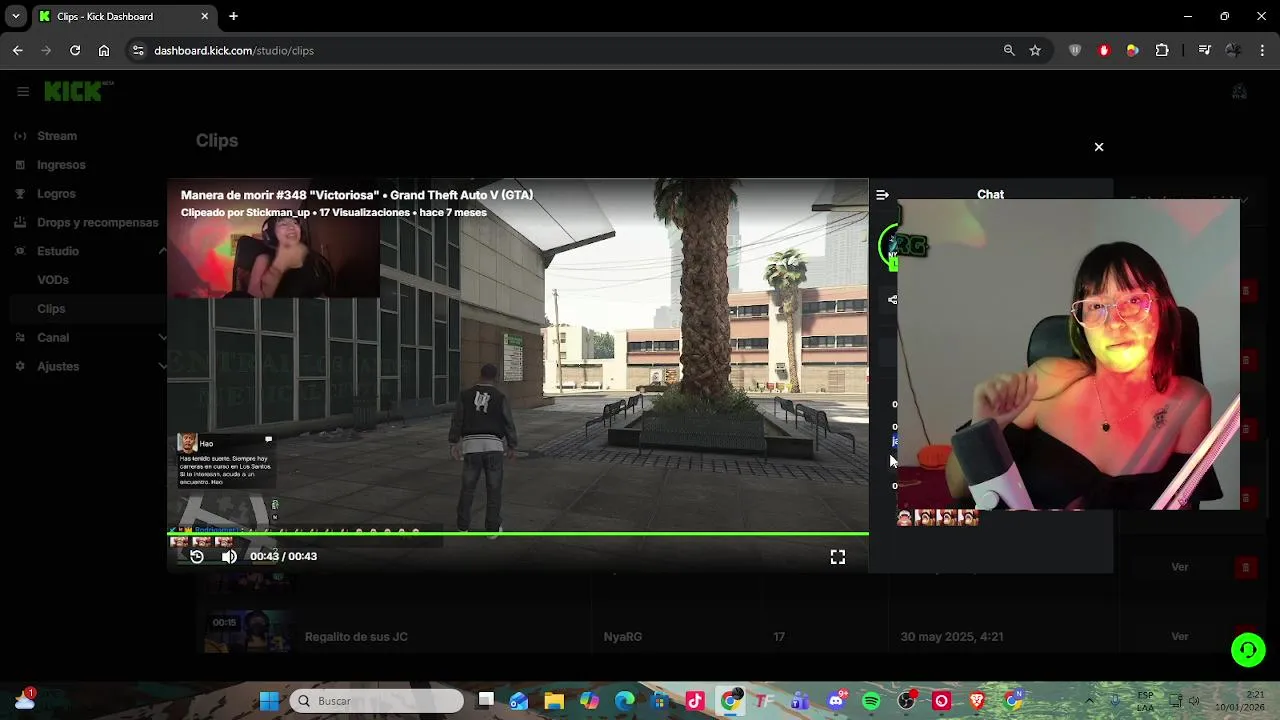This screenshot has height=720, width=1280.
Task: Open Spotify from the taskbar
Action: [x=871, y=701]
